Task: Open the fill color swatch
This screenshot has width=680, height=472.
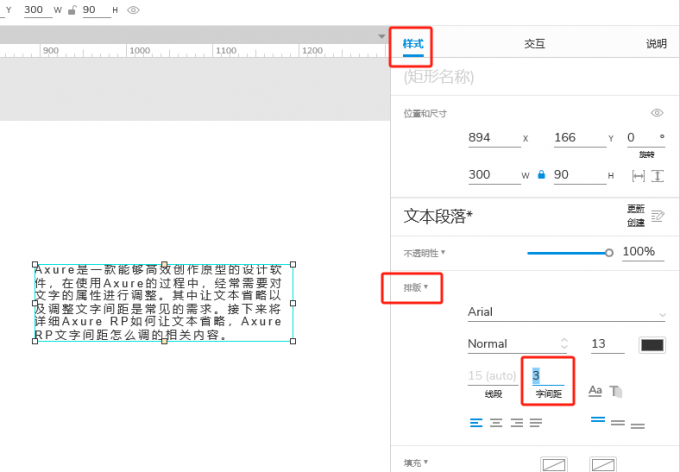Action: [554, 465]
